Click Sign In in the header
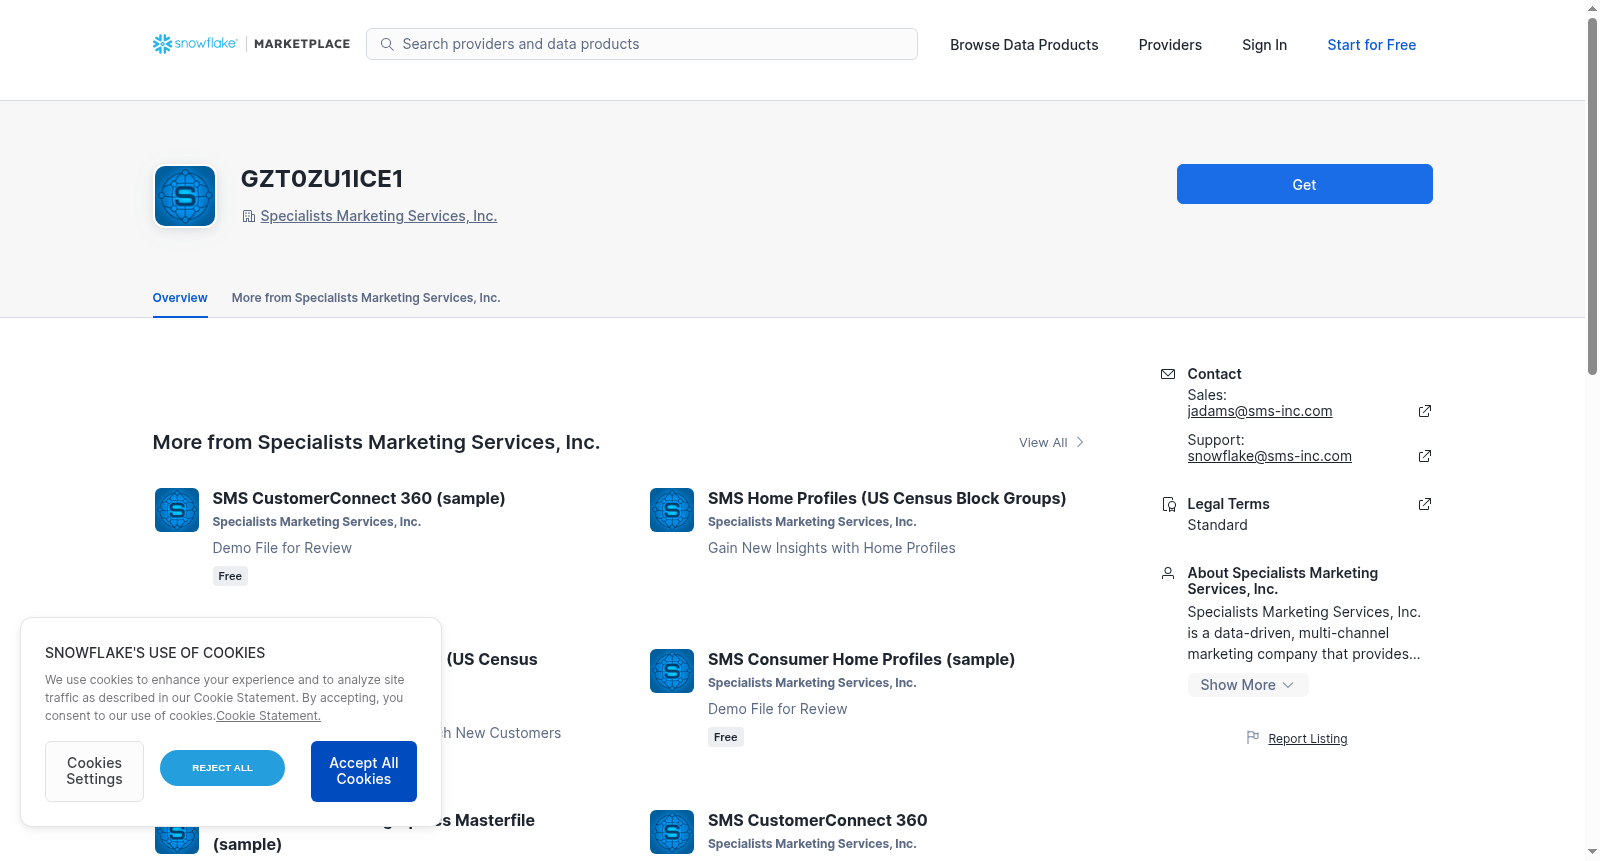The image size is (1600, 861). 1264,45
